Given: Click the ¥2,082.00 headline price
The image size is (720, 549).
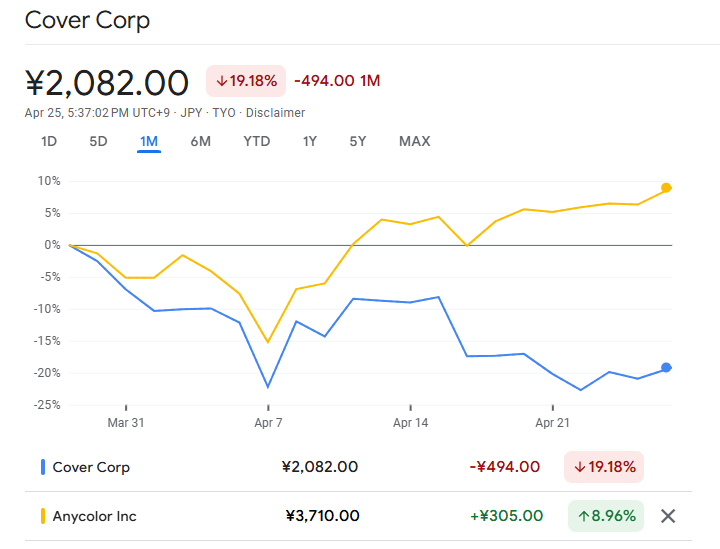Looking at the screenshot, I should click(x=107, y=81).
